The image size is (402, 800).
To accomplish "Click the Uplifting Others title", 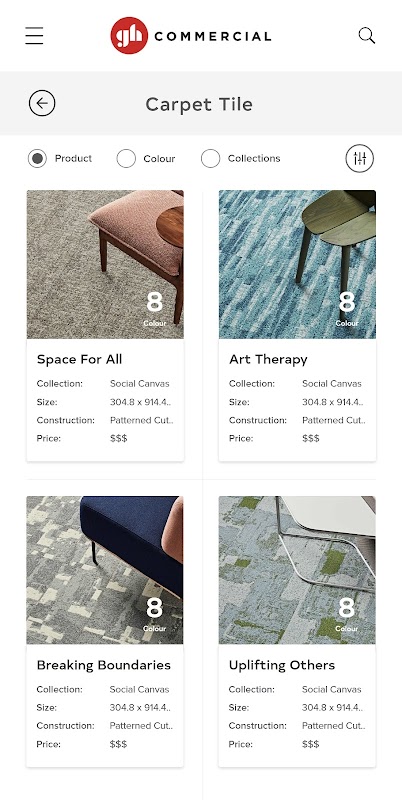I will pos(282,666).
